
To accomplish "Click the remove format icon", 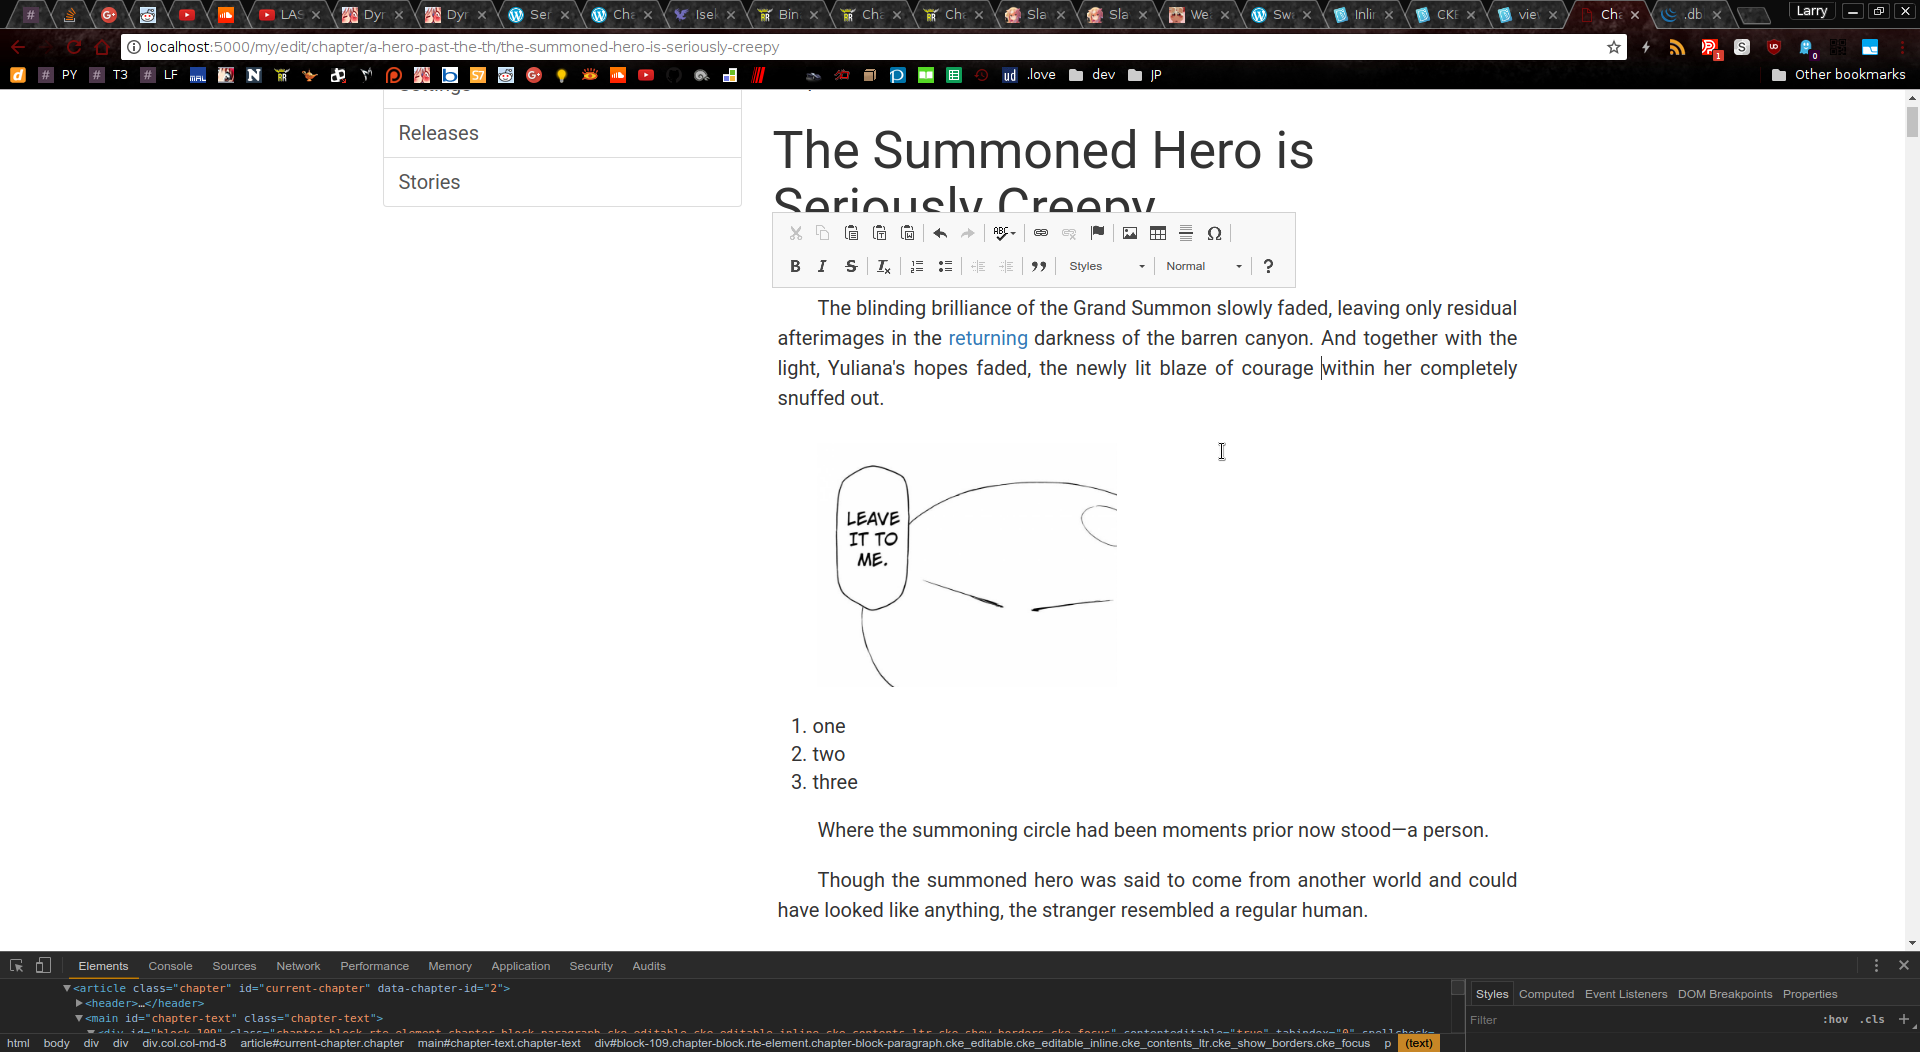I will 884,266.
